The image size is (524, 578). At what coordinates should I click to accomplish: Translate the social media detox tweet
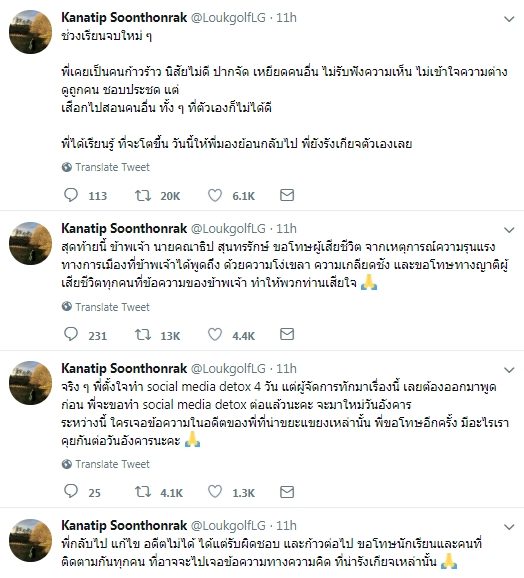click(x=105, y=464)
